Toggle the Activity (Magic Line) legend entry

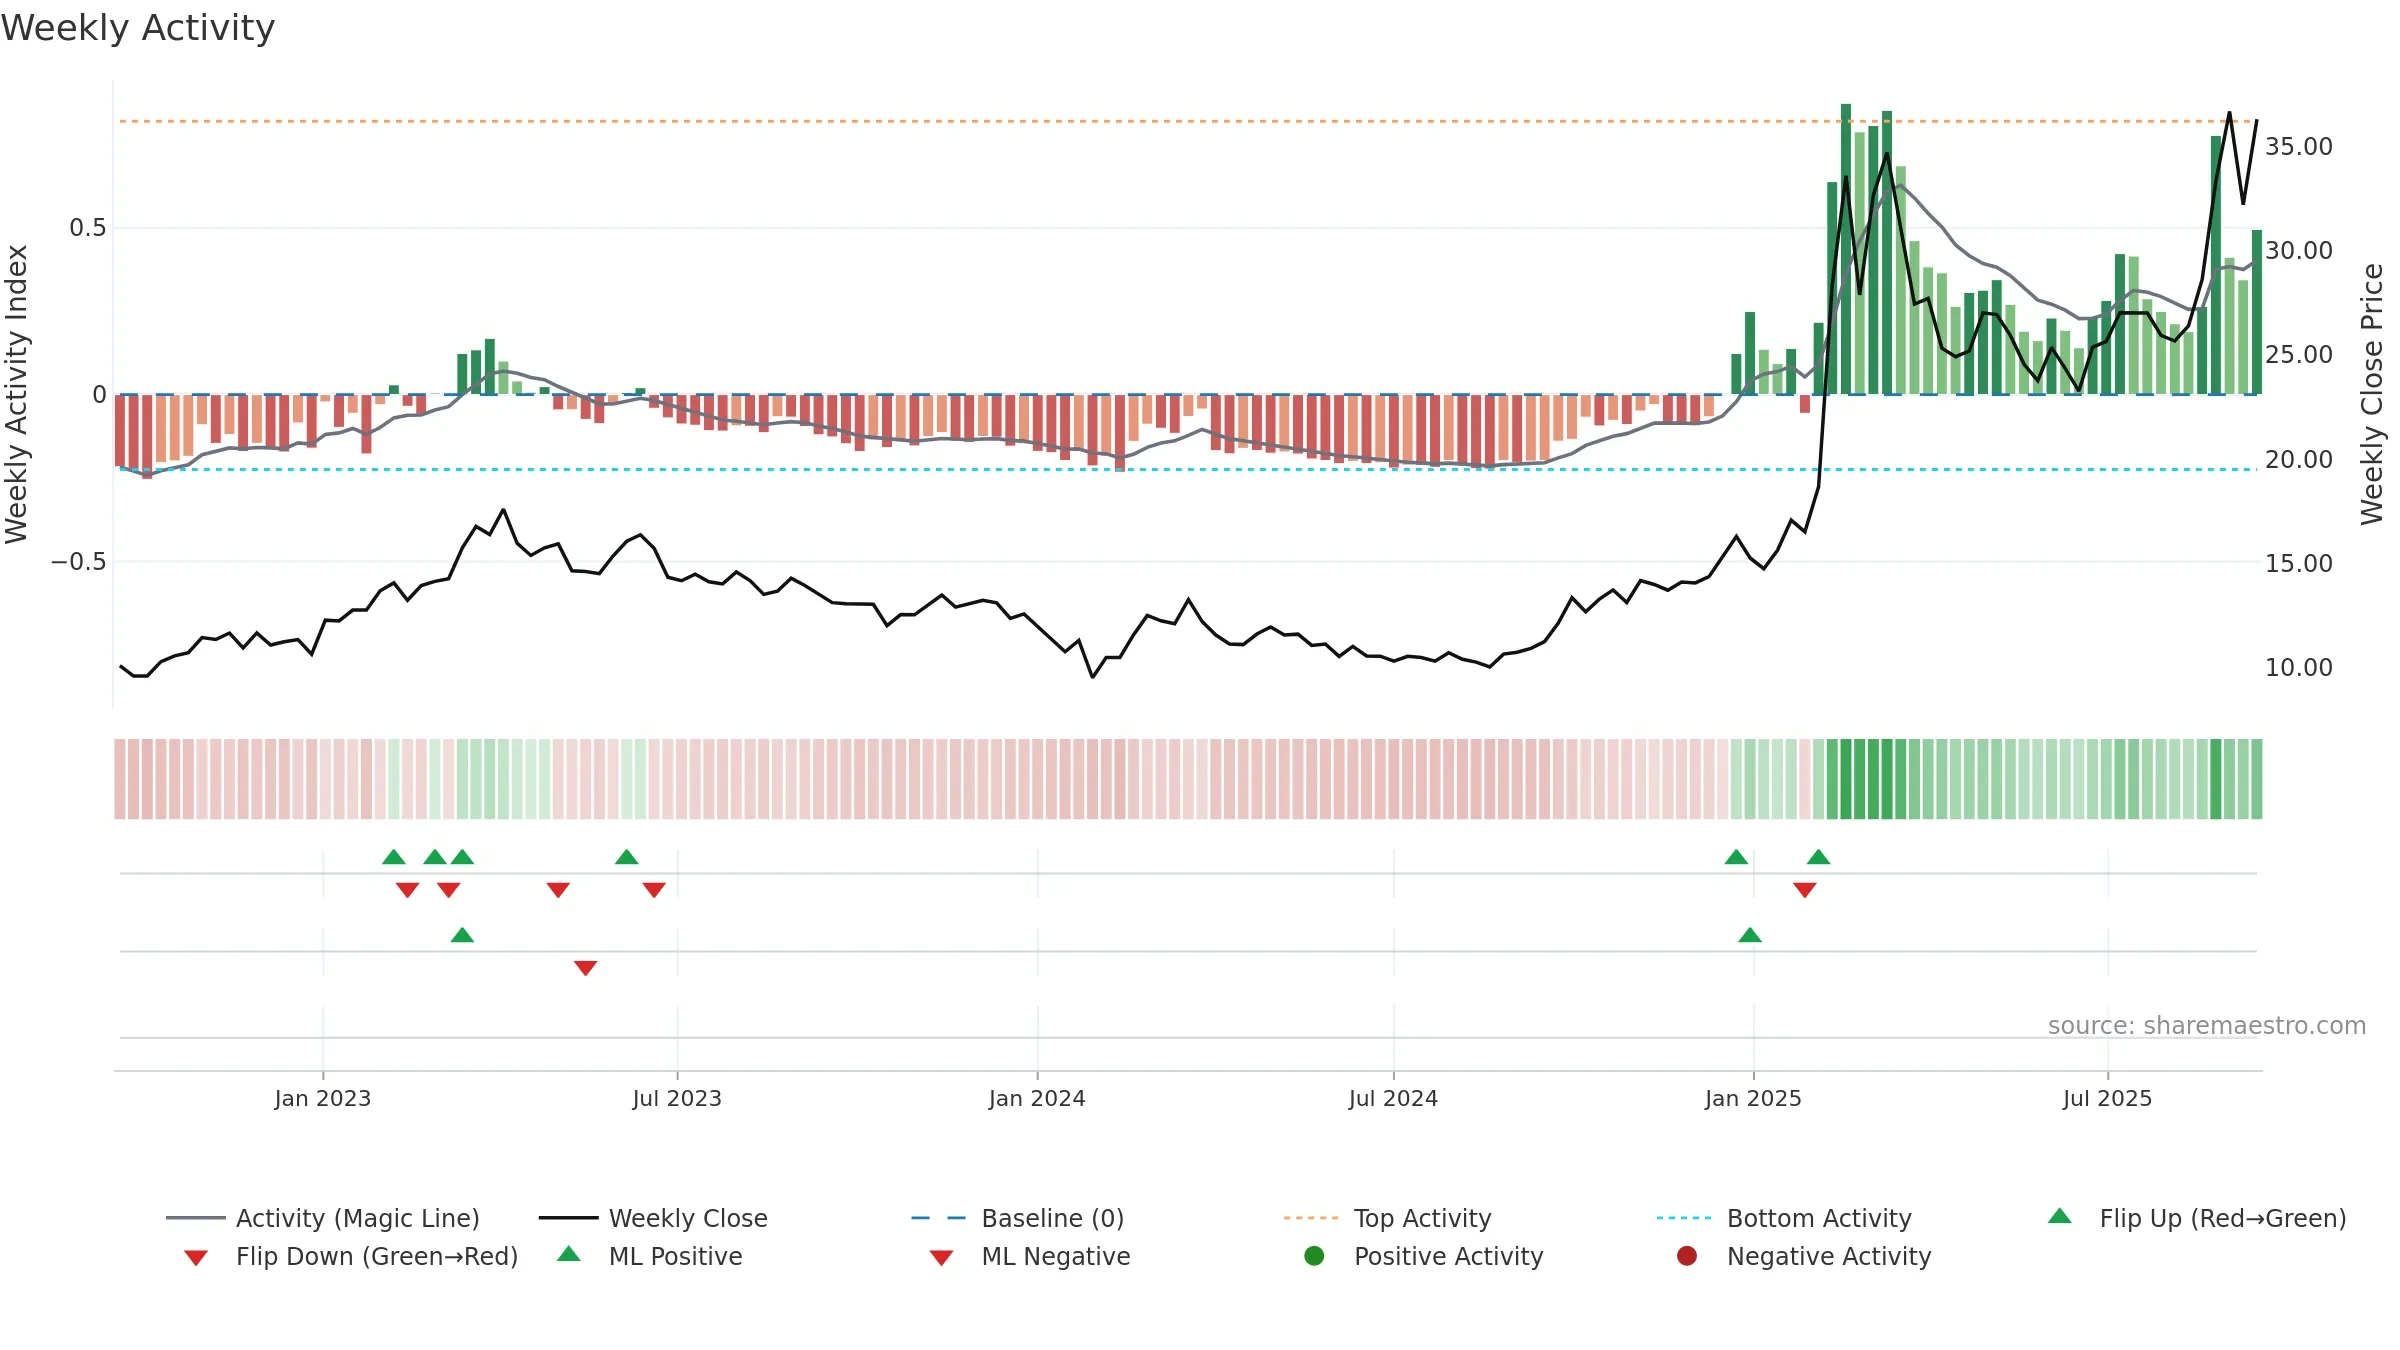(x=323, y=1218)
